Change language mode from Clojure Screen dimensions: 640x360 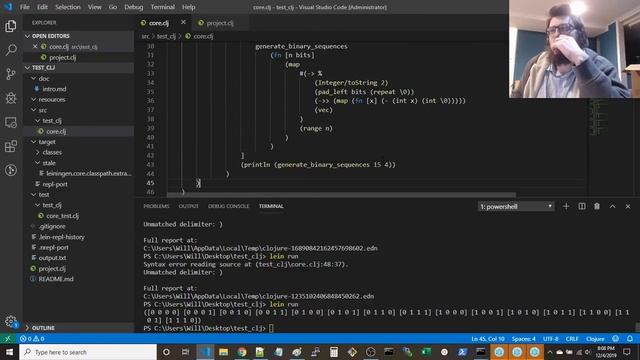click(x=595, y=339)
